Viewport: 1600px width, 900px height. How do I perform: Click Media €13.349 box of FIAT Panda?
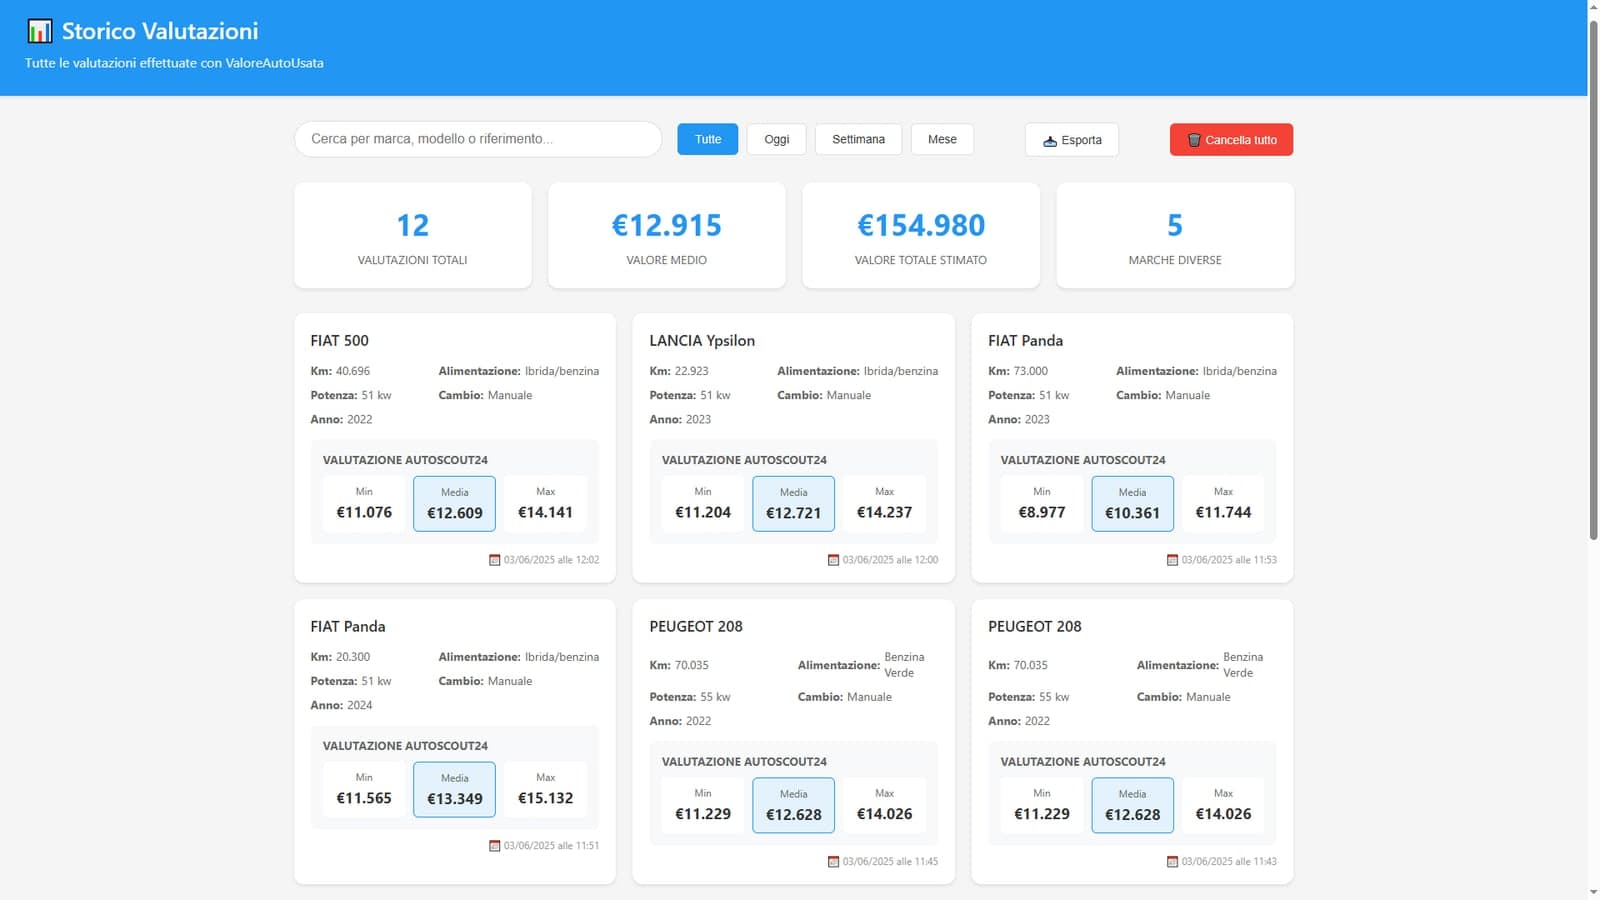tap(455, 789)
